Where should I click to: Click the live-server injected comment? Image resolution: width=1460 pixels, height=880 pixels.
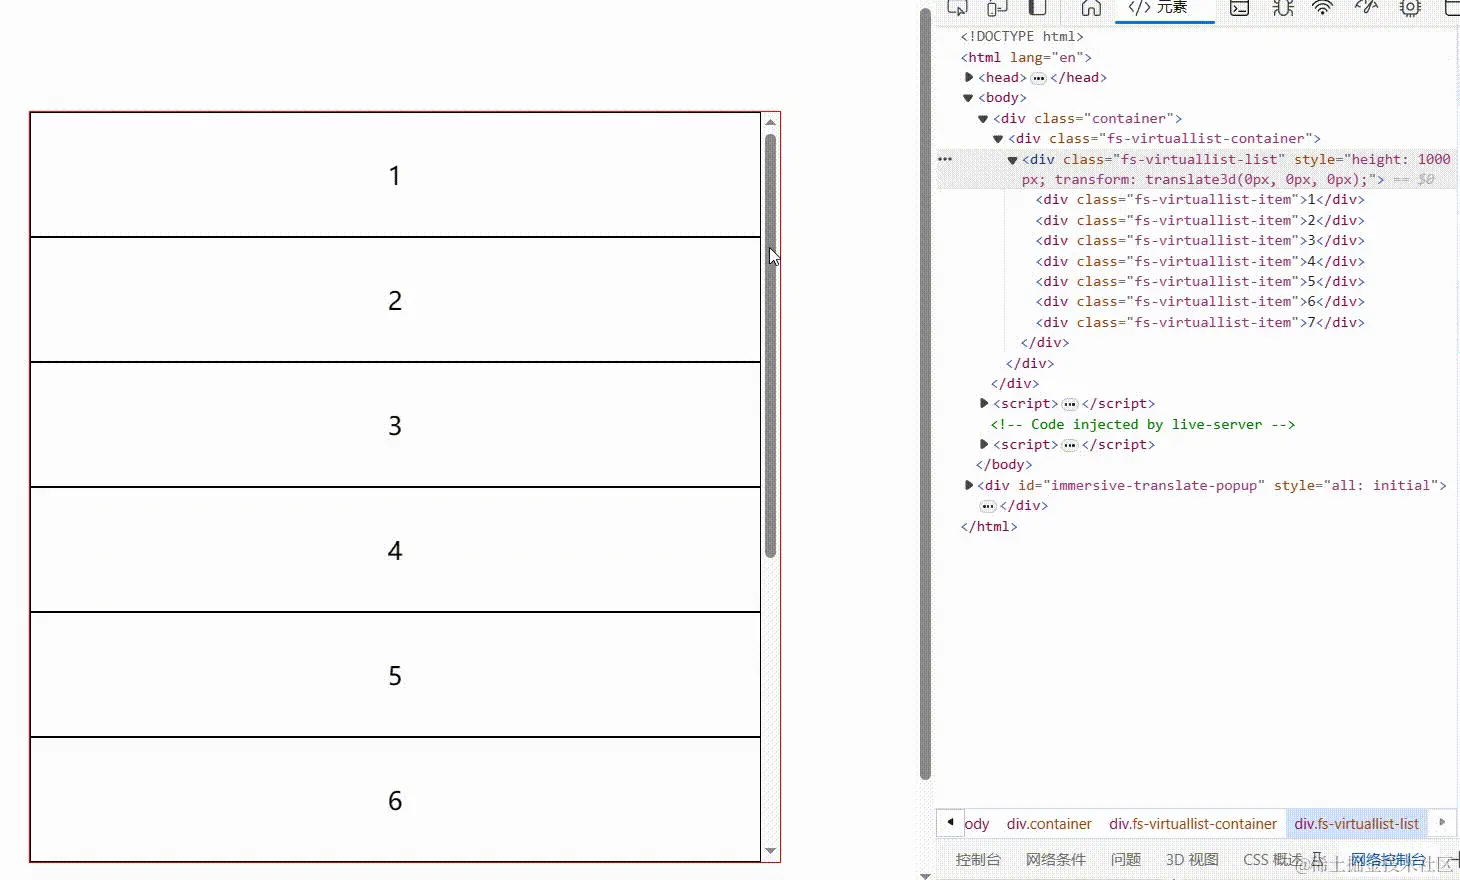pyautogui.click(x=1142, y=424)
